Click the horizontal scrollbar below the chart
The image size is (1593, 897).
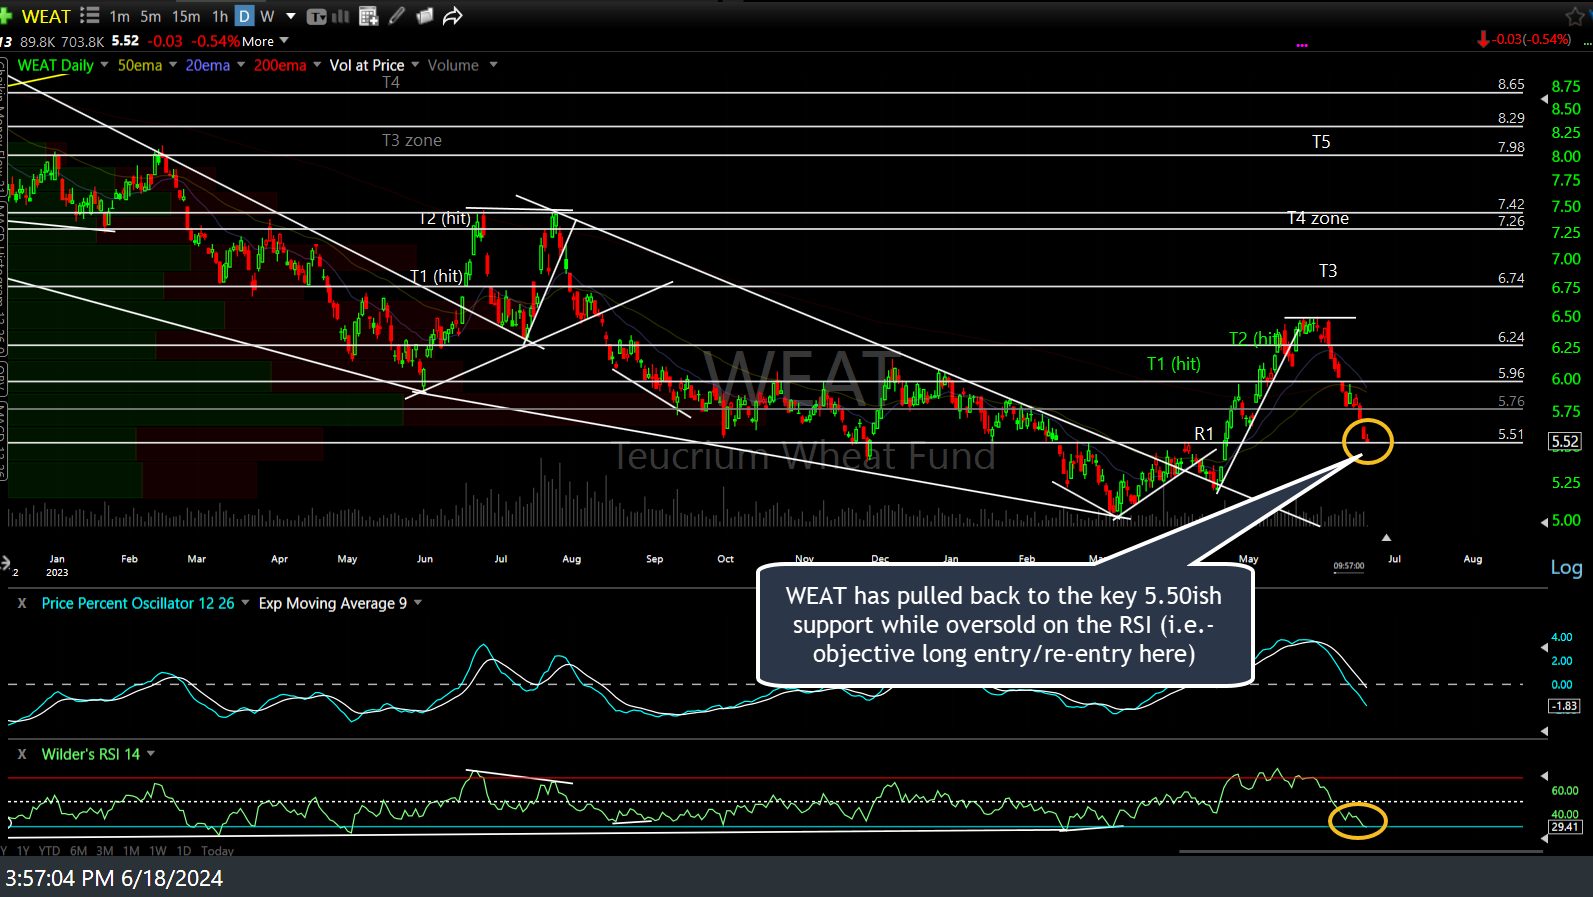pos(1360,851)
